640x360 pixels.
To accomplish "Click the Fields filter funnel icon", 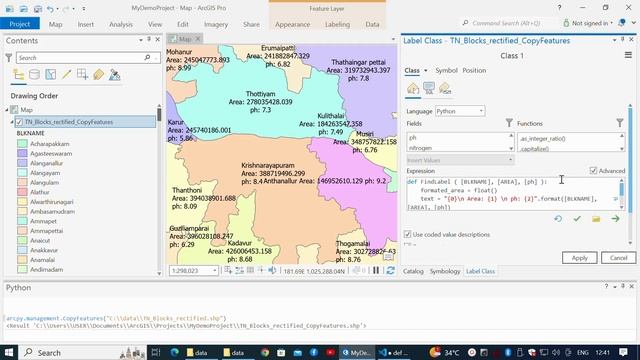I will (x=509, y=122).
